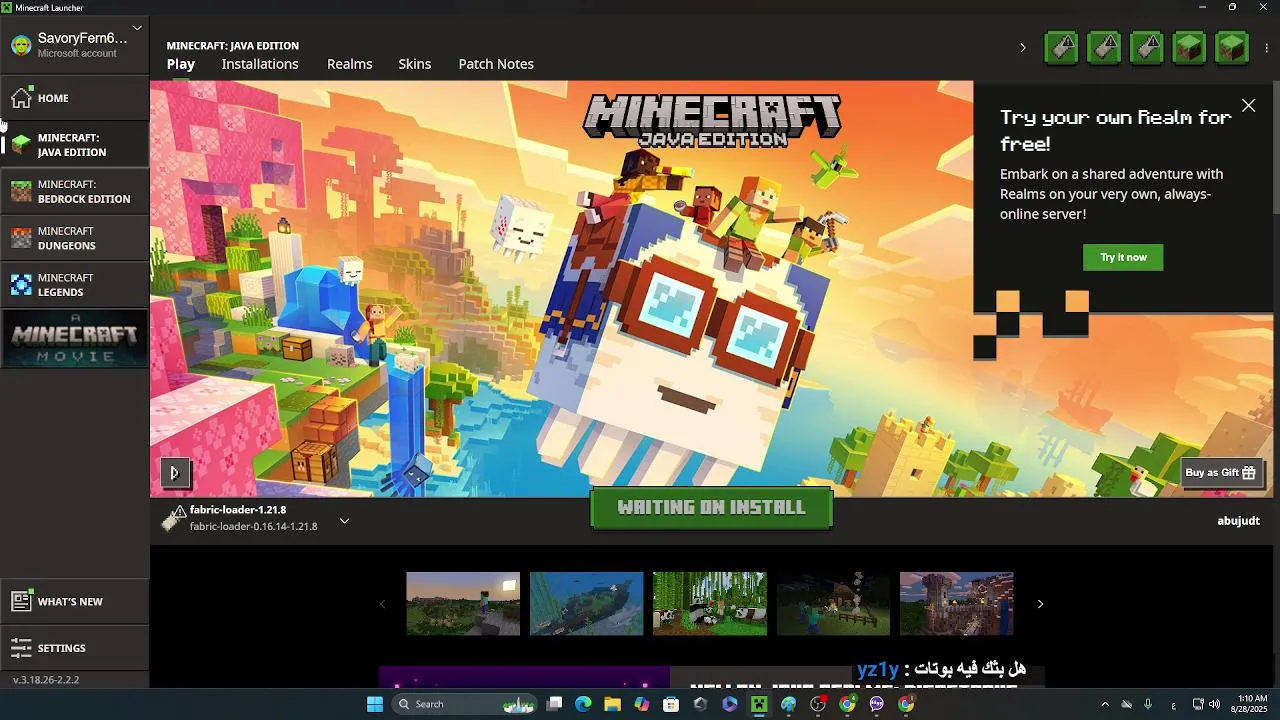This screenshot has height=720, width=1280.
Task: Open Copilot from the taskbar
Action: click(x=642, y=704)
